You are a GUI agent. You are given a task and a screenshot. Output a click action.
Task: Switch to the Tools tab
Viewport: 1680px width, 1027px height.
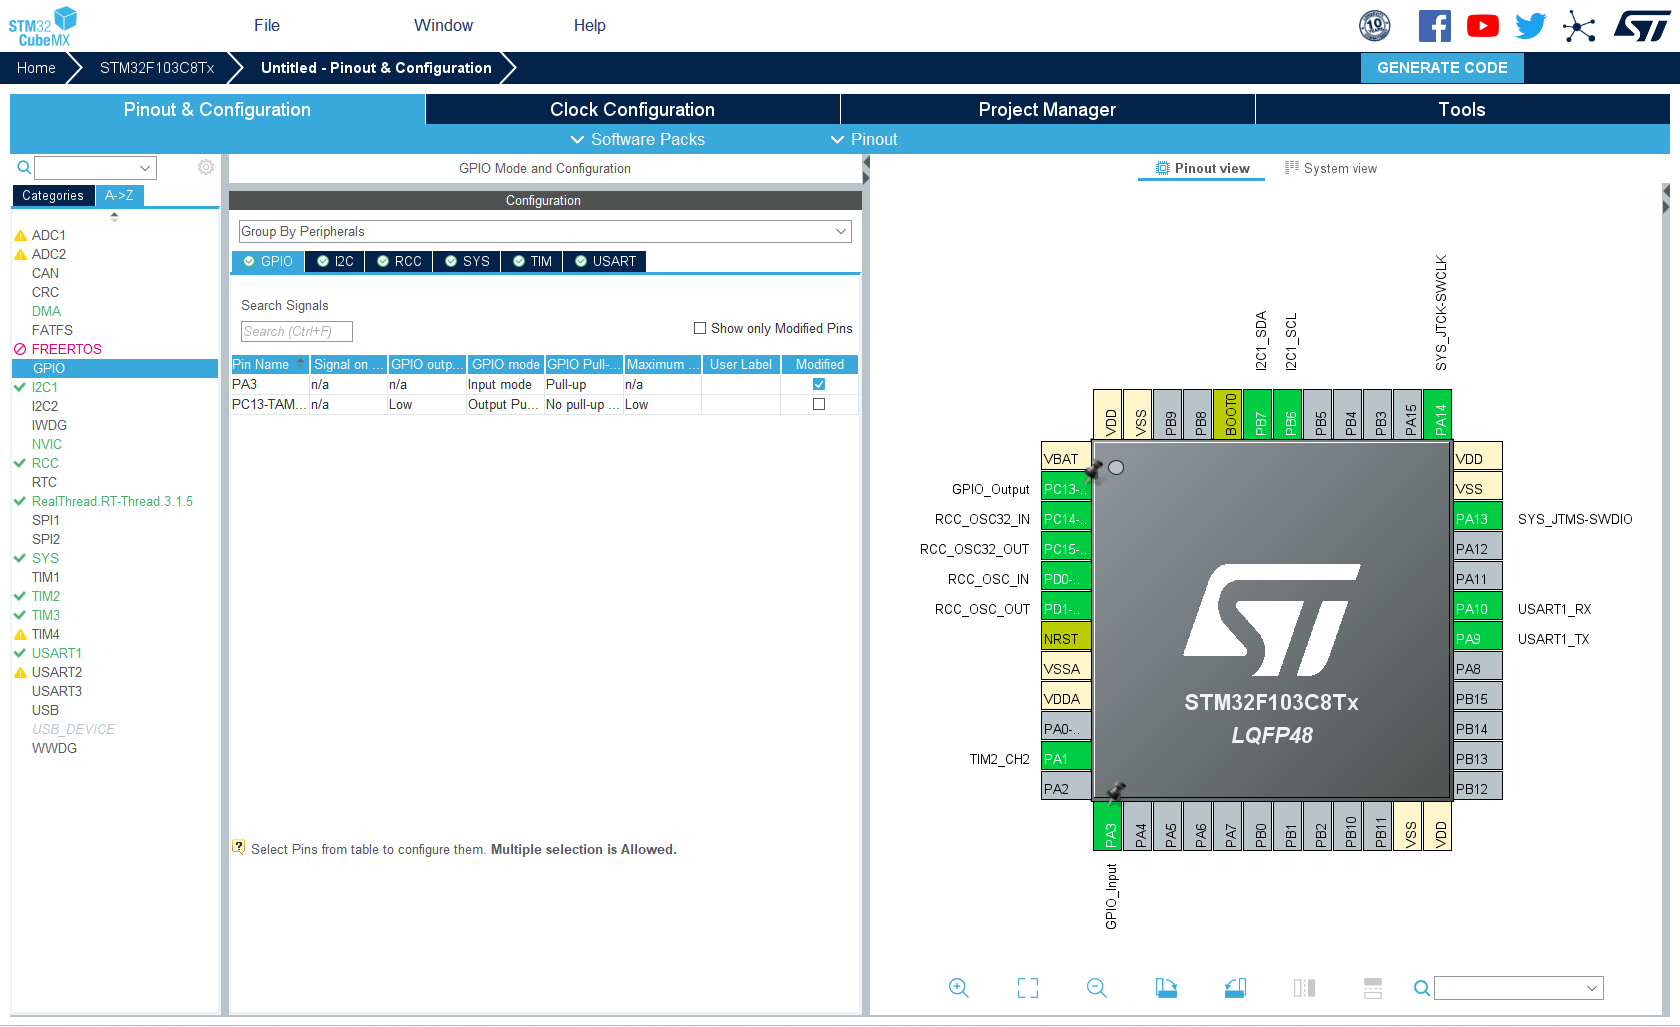point(1462,109)
